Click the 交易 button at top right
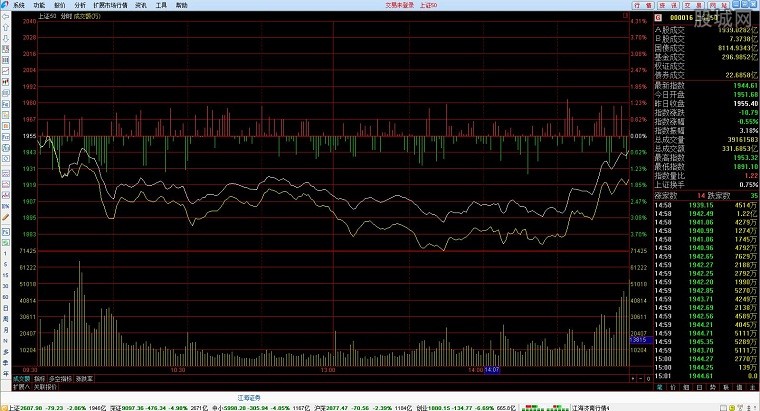 685,5
